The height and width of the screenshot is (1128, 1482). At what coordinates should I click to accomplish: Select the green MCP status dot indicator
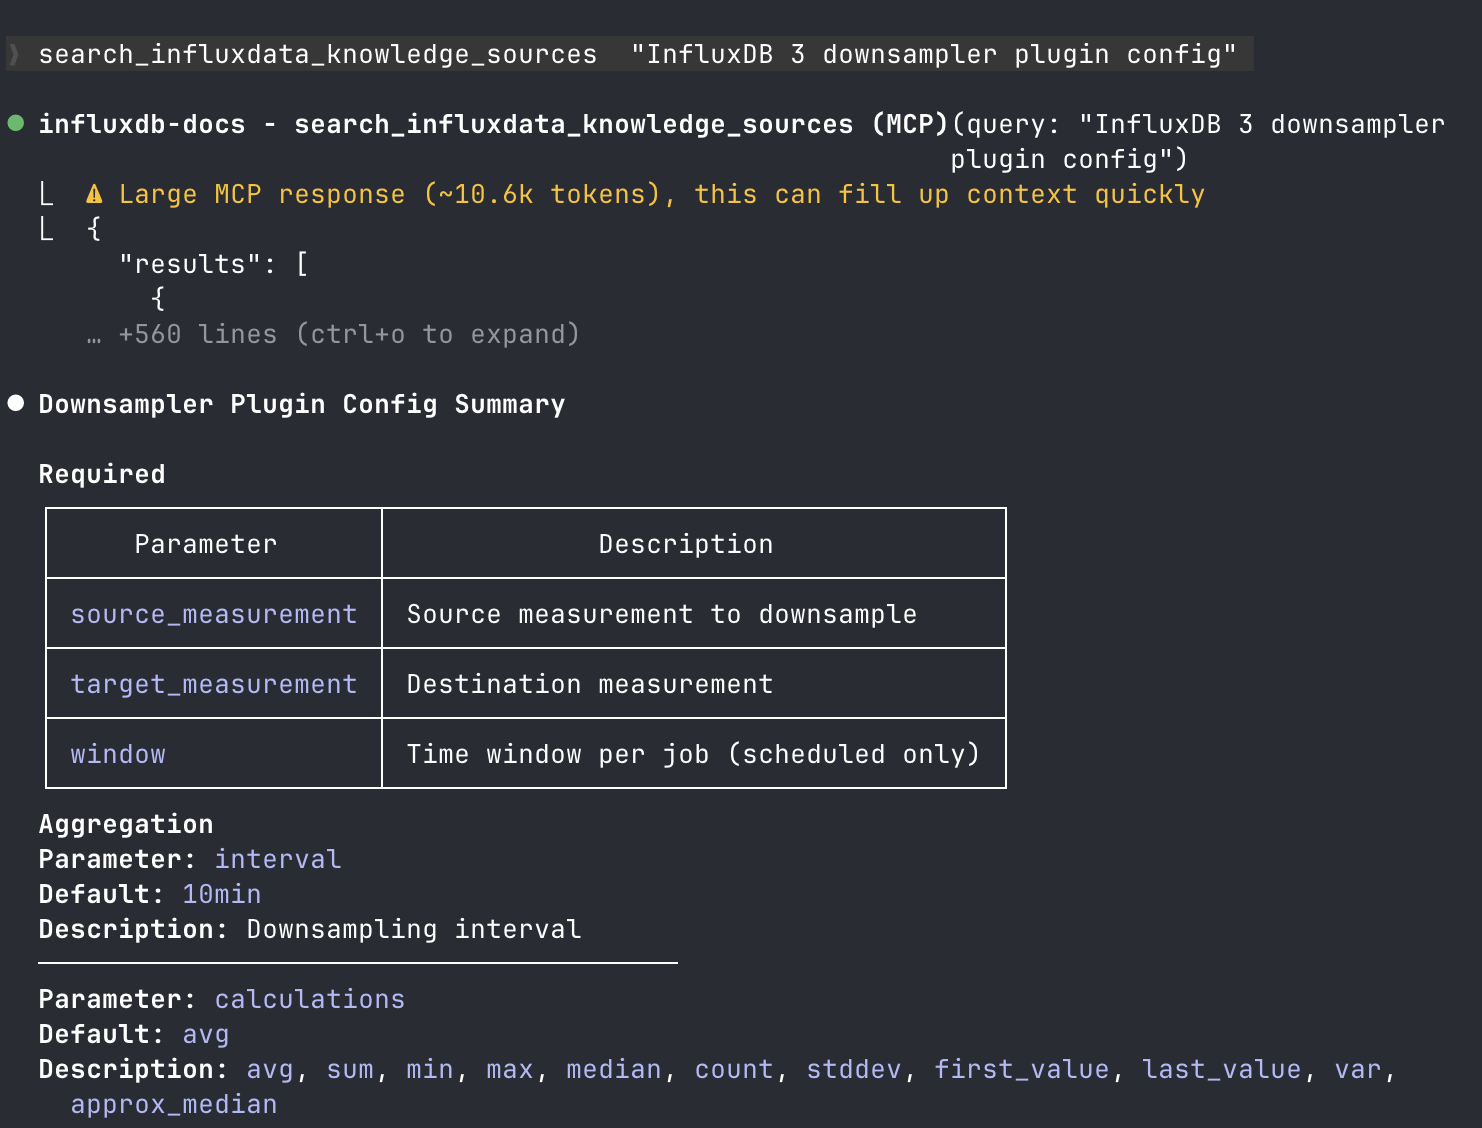14,122
